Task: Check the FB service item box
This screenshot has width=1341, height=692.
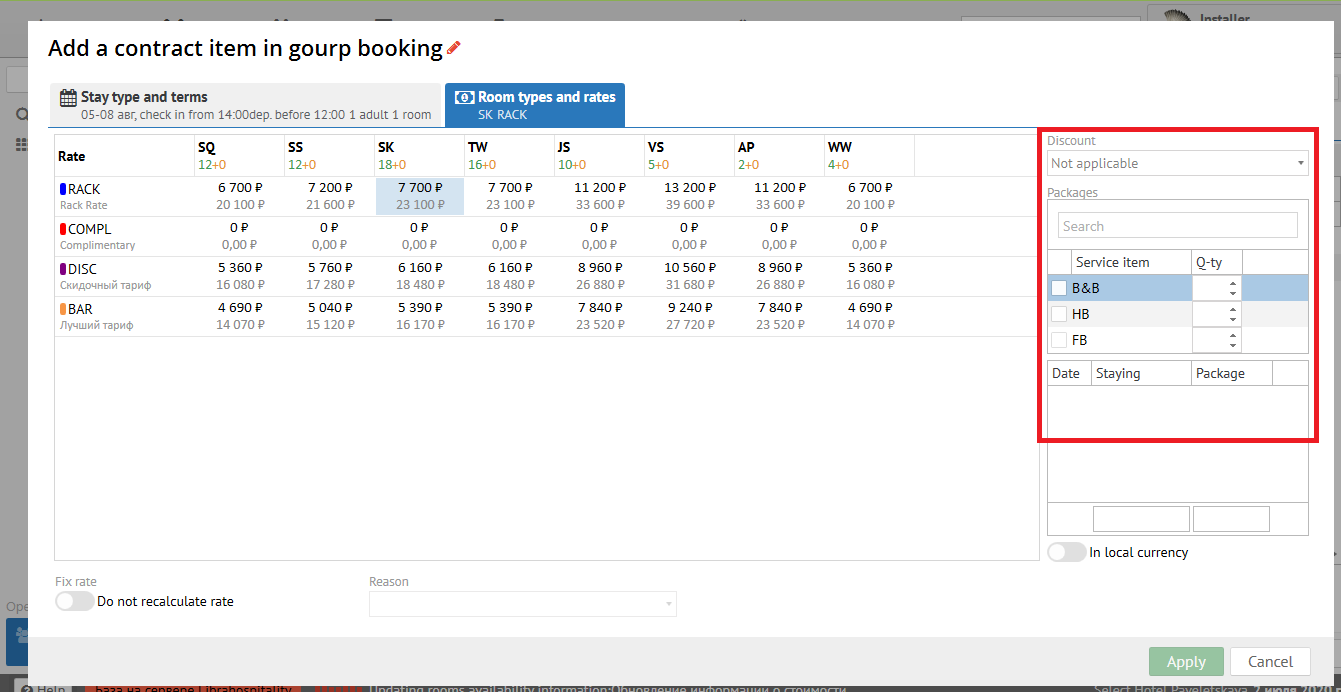Action: [x=1059, y=341]
